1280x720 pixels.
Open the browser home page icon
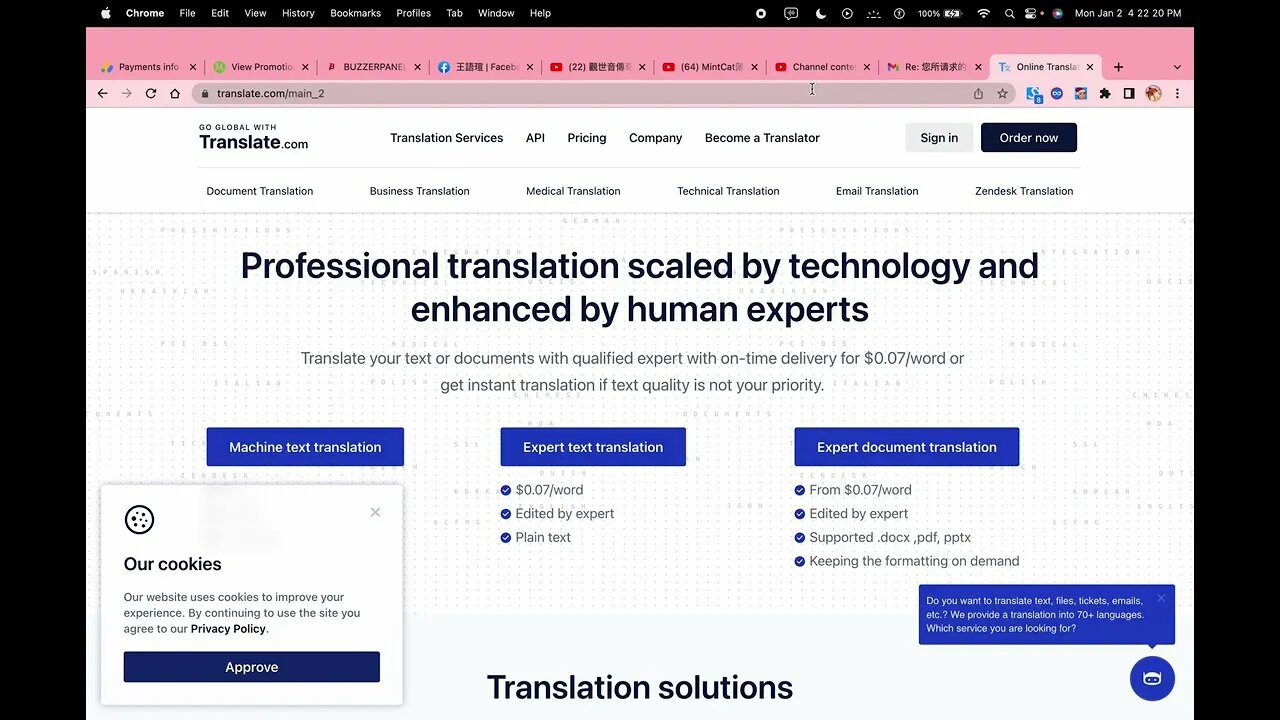175,93
